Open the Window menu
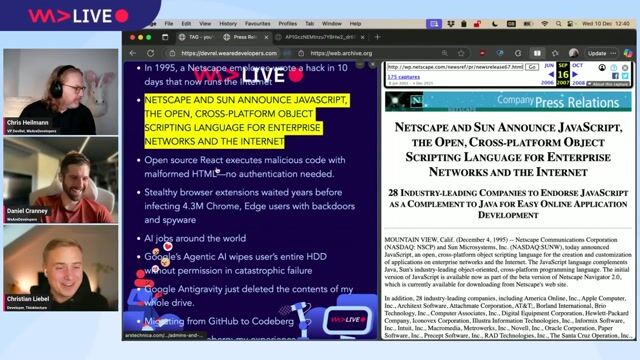 tap(331, 24)
